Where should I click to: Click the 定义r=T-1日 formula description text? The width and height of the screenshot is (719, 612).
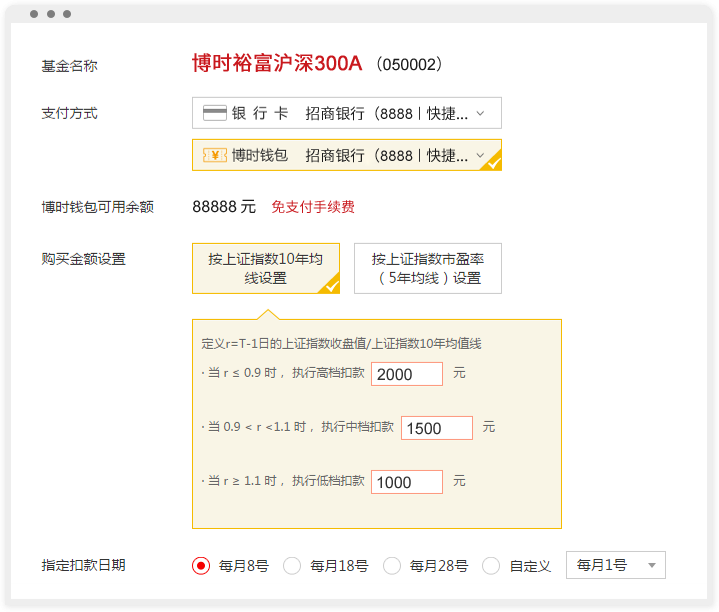tap(341, 343)
